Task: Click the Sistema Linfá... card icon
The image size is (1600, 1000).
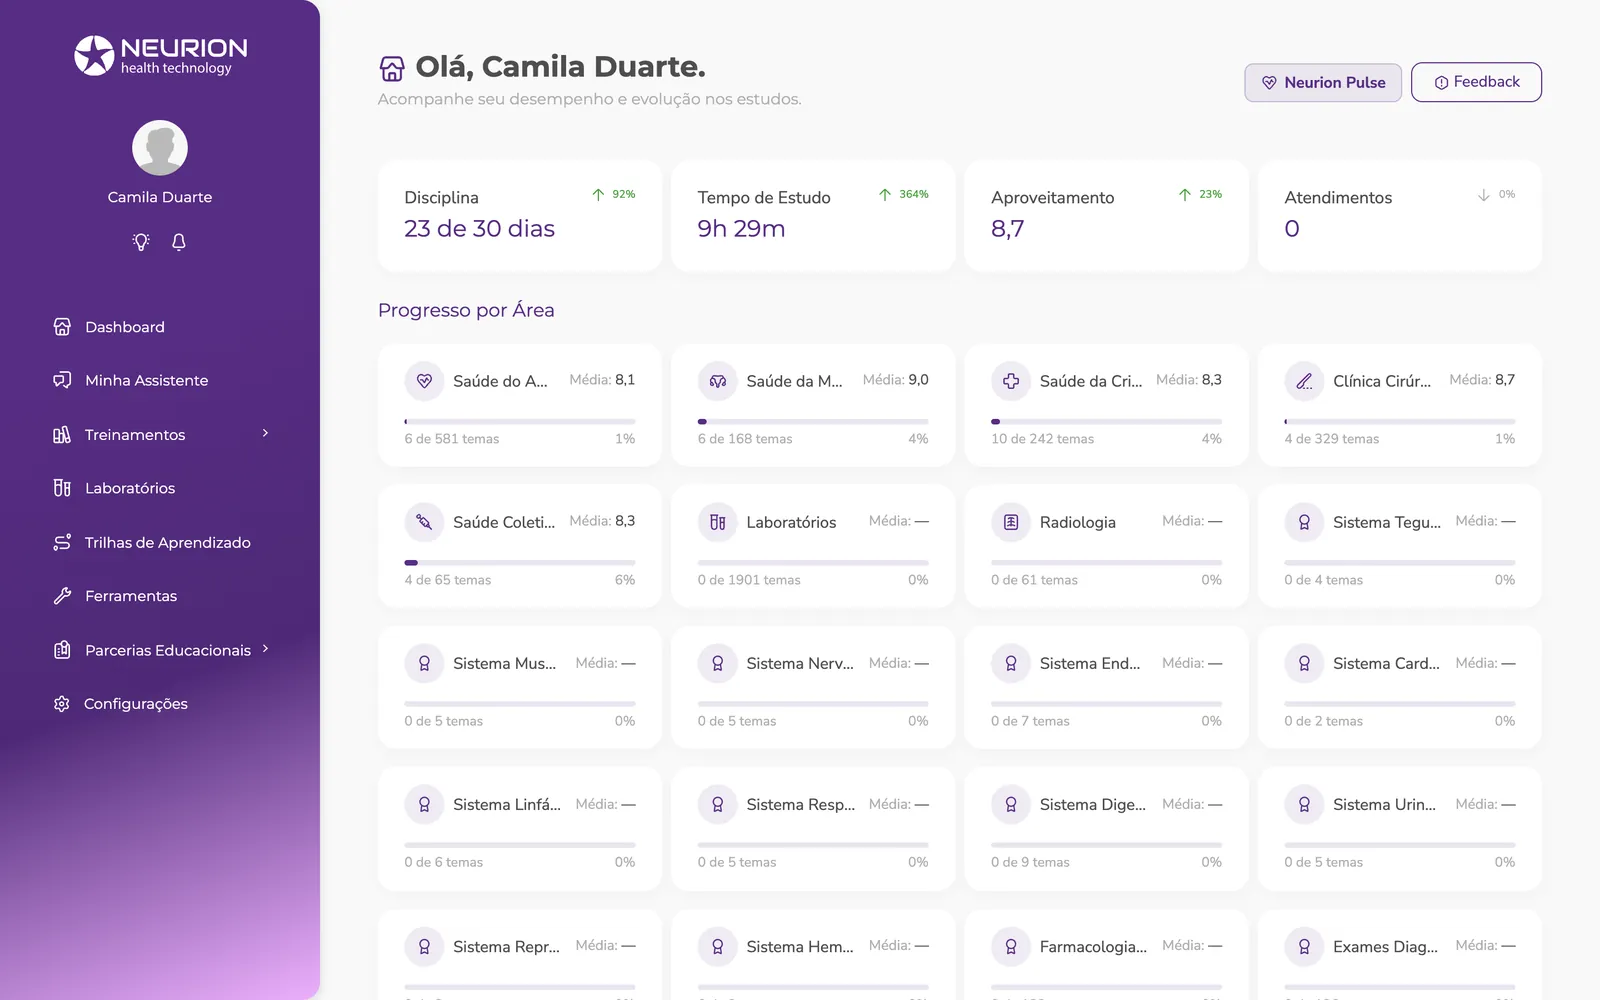Action: 424,804
